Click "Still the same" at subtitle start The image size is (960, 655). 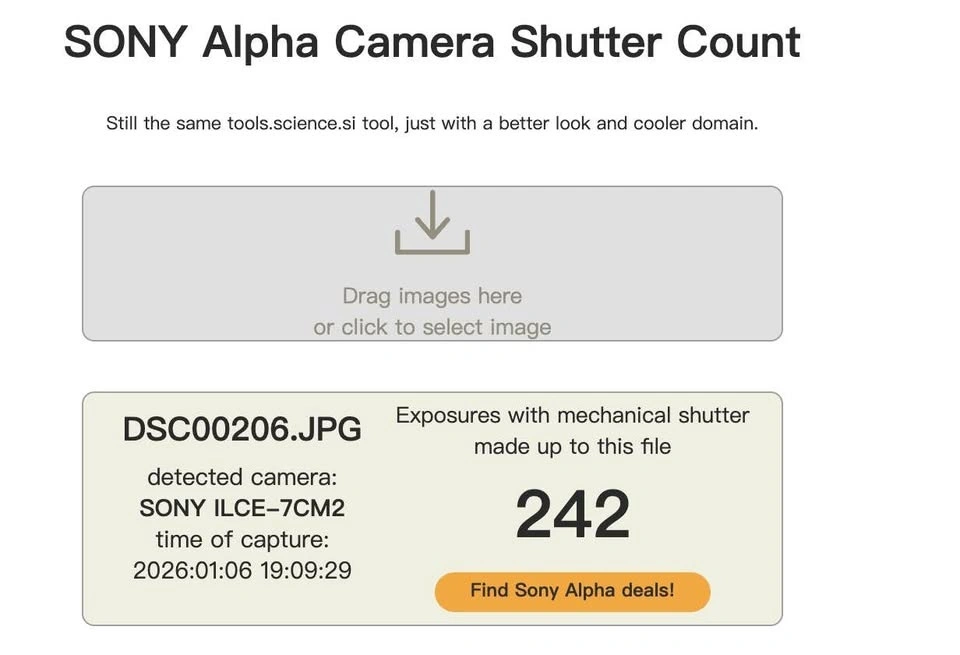(x=150, y=125)
